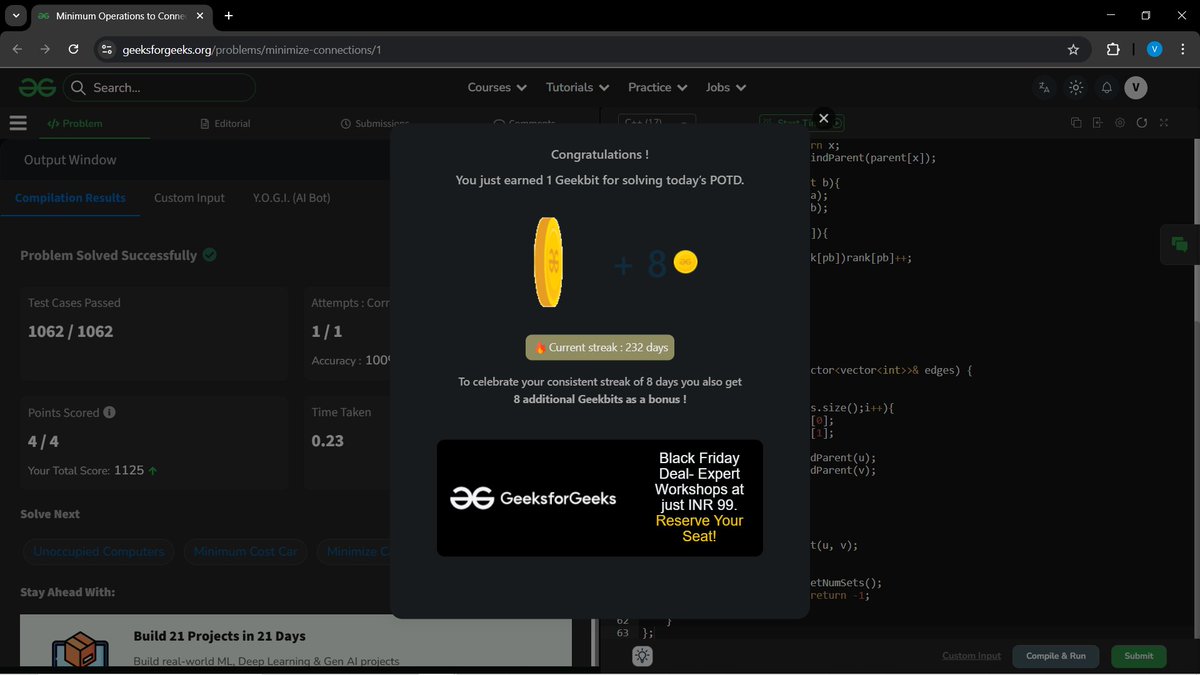Viewport: 1200px width, 675px height.
Task: Click the Submit button
Action: click(x=1138, y=656)
